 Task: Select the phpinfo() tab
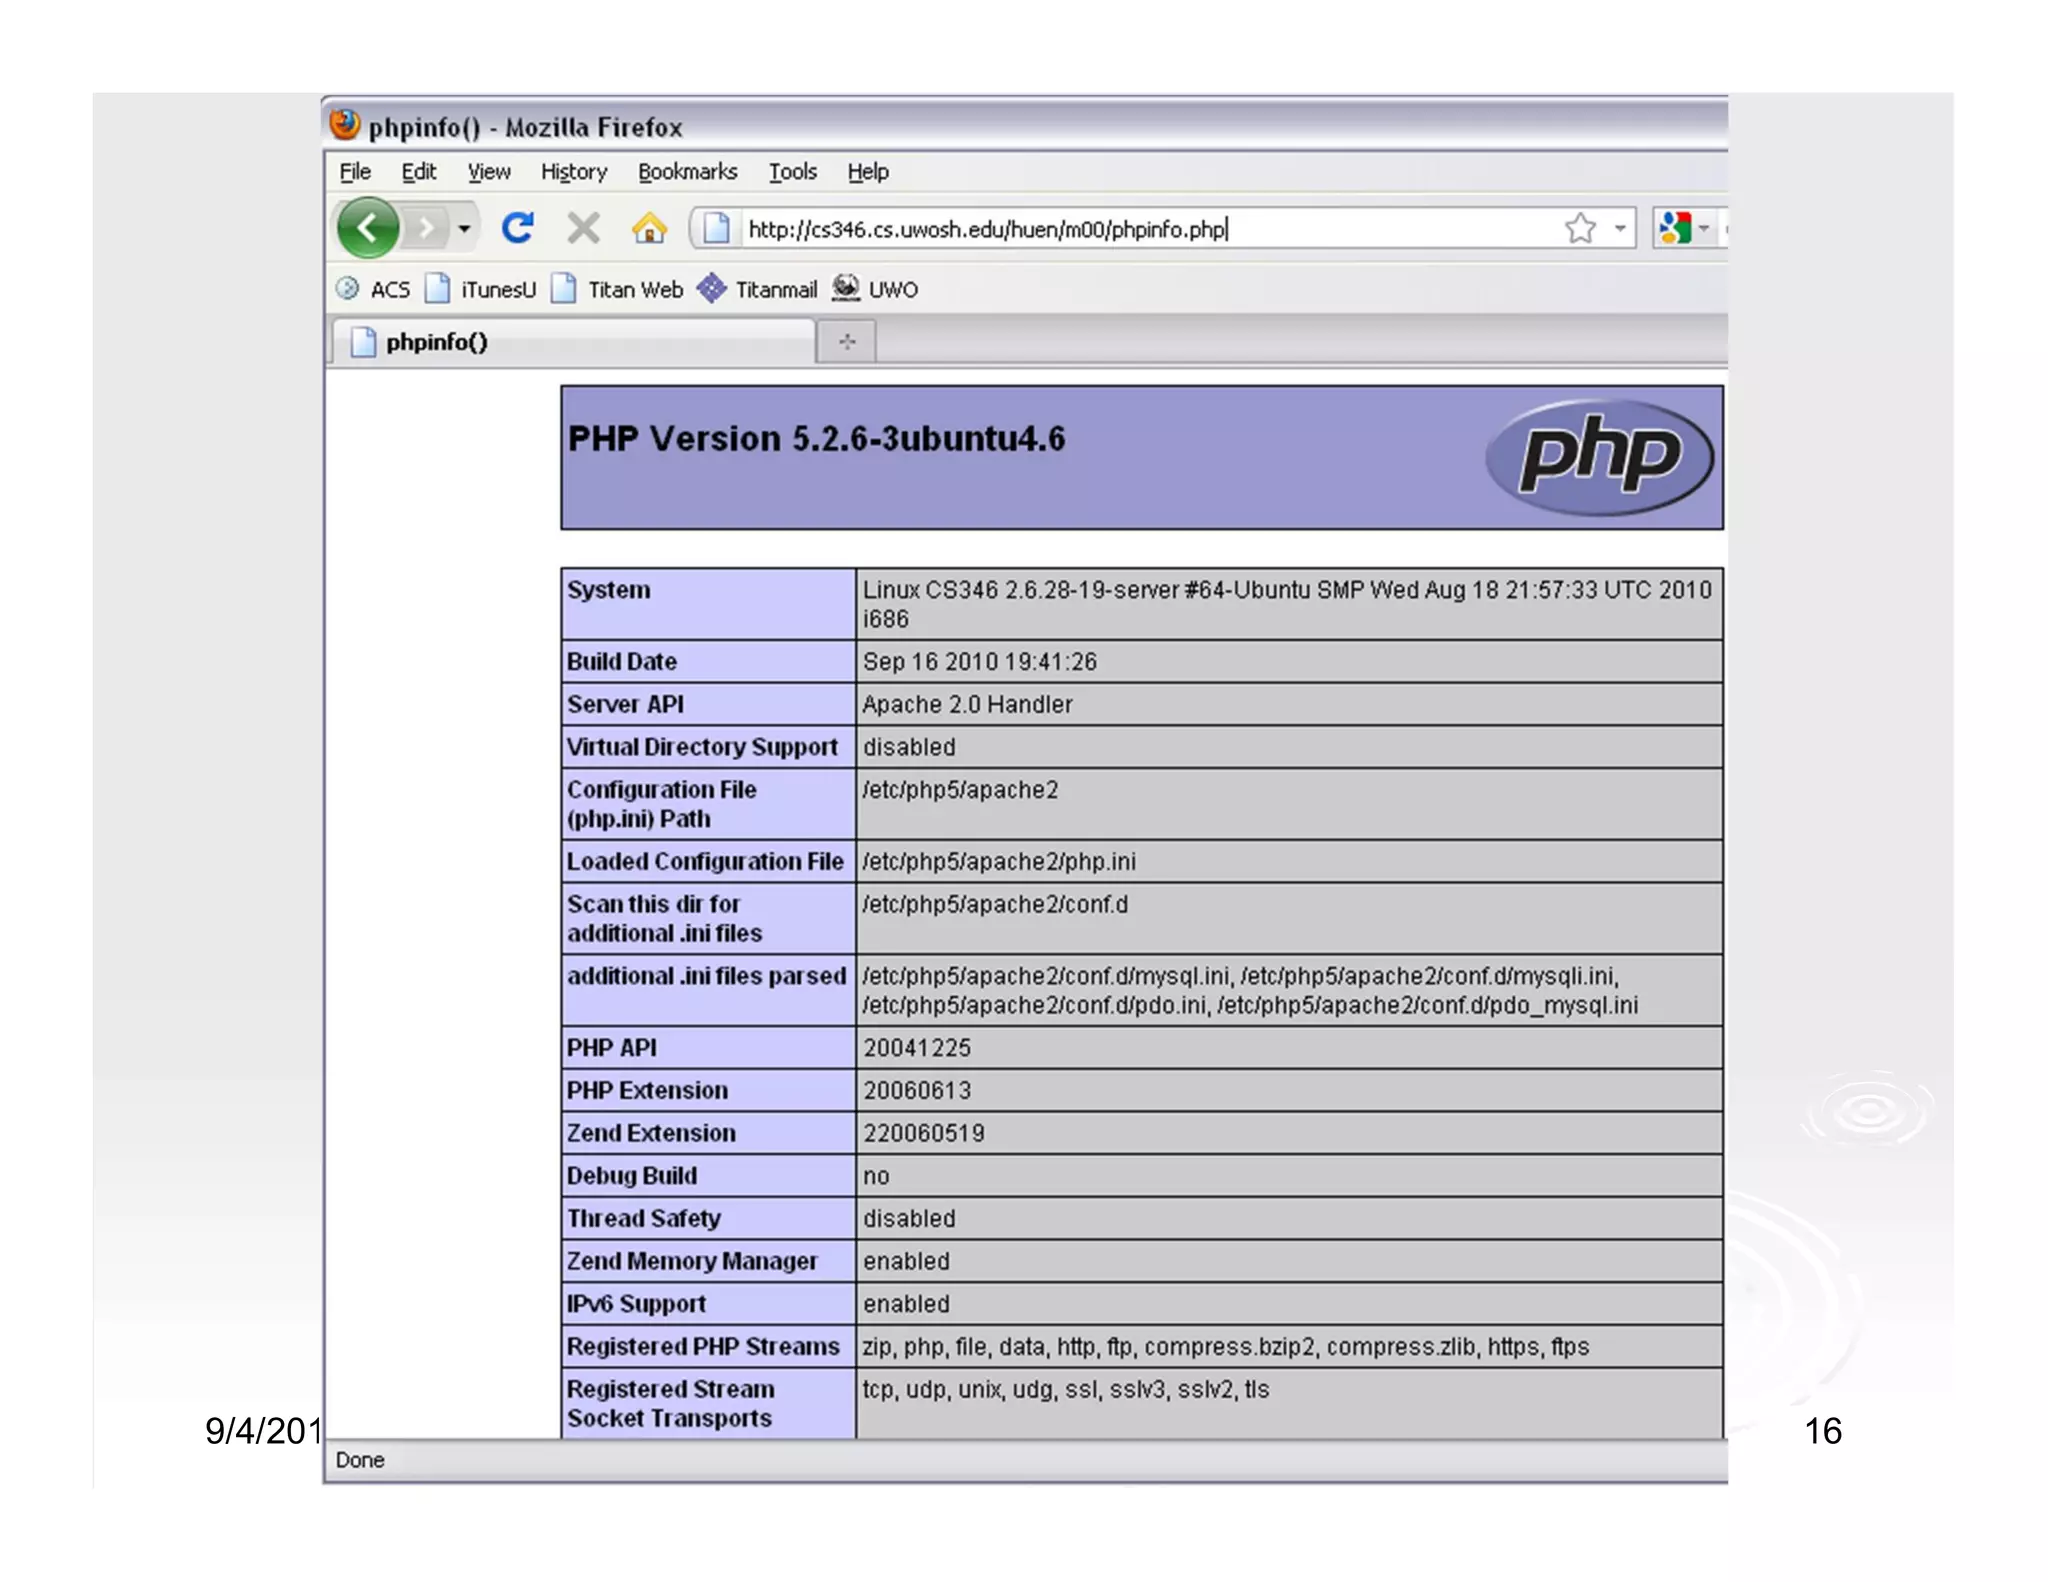[x=572, y=342]
